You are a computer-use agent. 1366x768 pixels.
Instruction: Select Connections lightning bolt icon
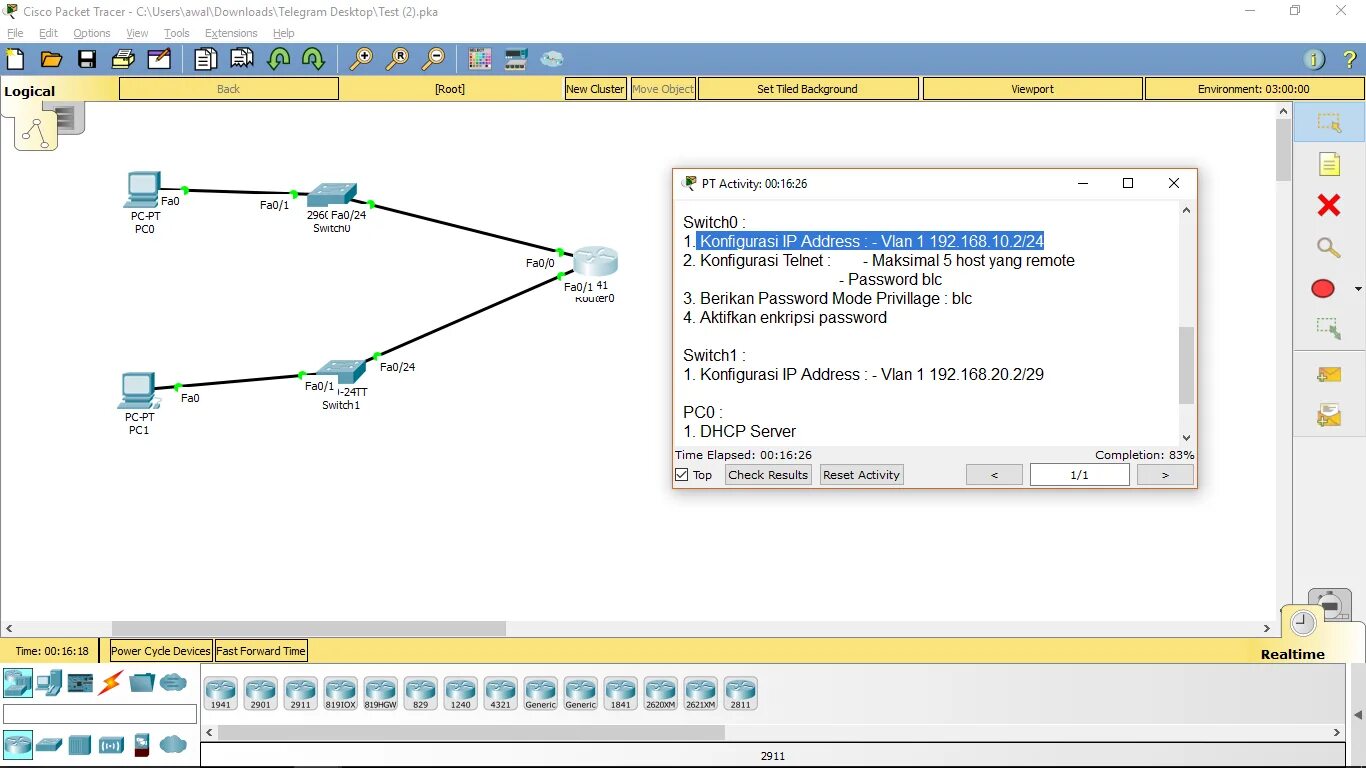pyautogui.click(x=111, y=683)
